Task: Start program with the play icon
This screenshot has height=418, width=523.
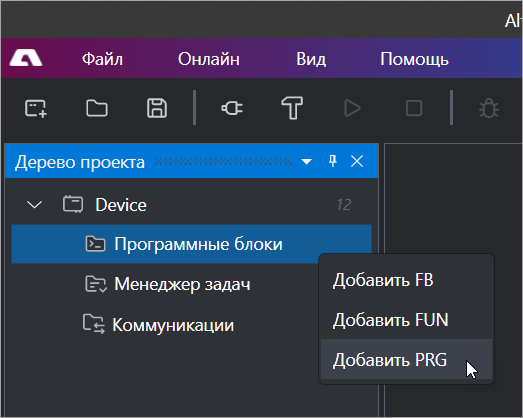Action: 352,108
